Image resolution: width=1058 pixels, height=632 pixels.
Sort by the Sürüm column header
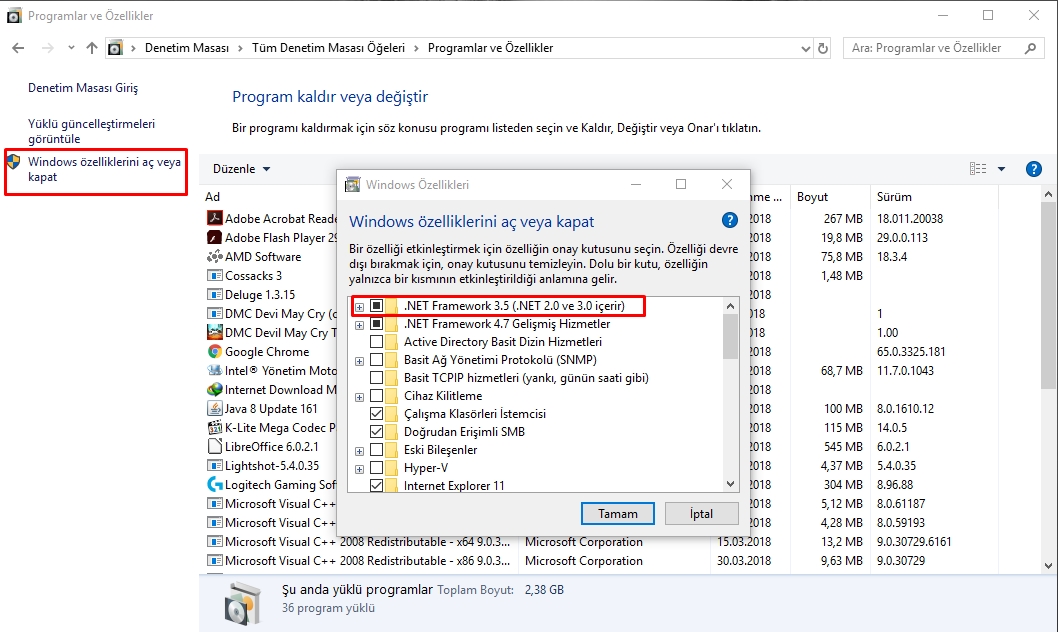pos(894,197)
